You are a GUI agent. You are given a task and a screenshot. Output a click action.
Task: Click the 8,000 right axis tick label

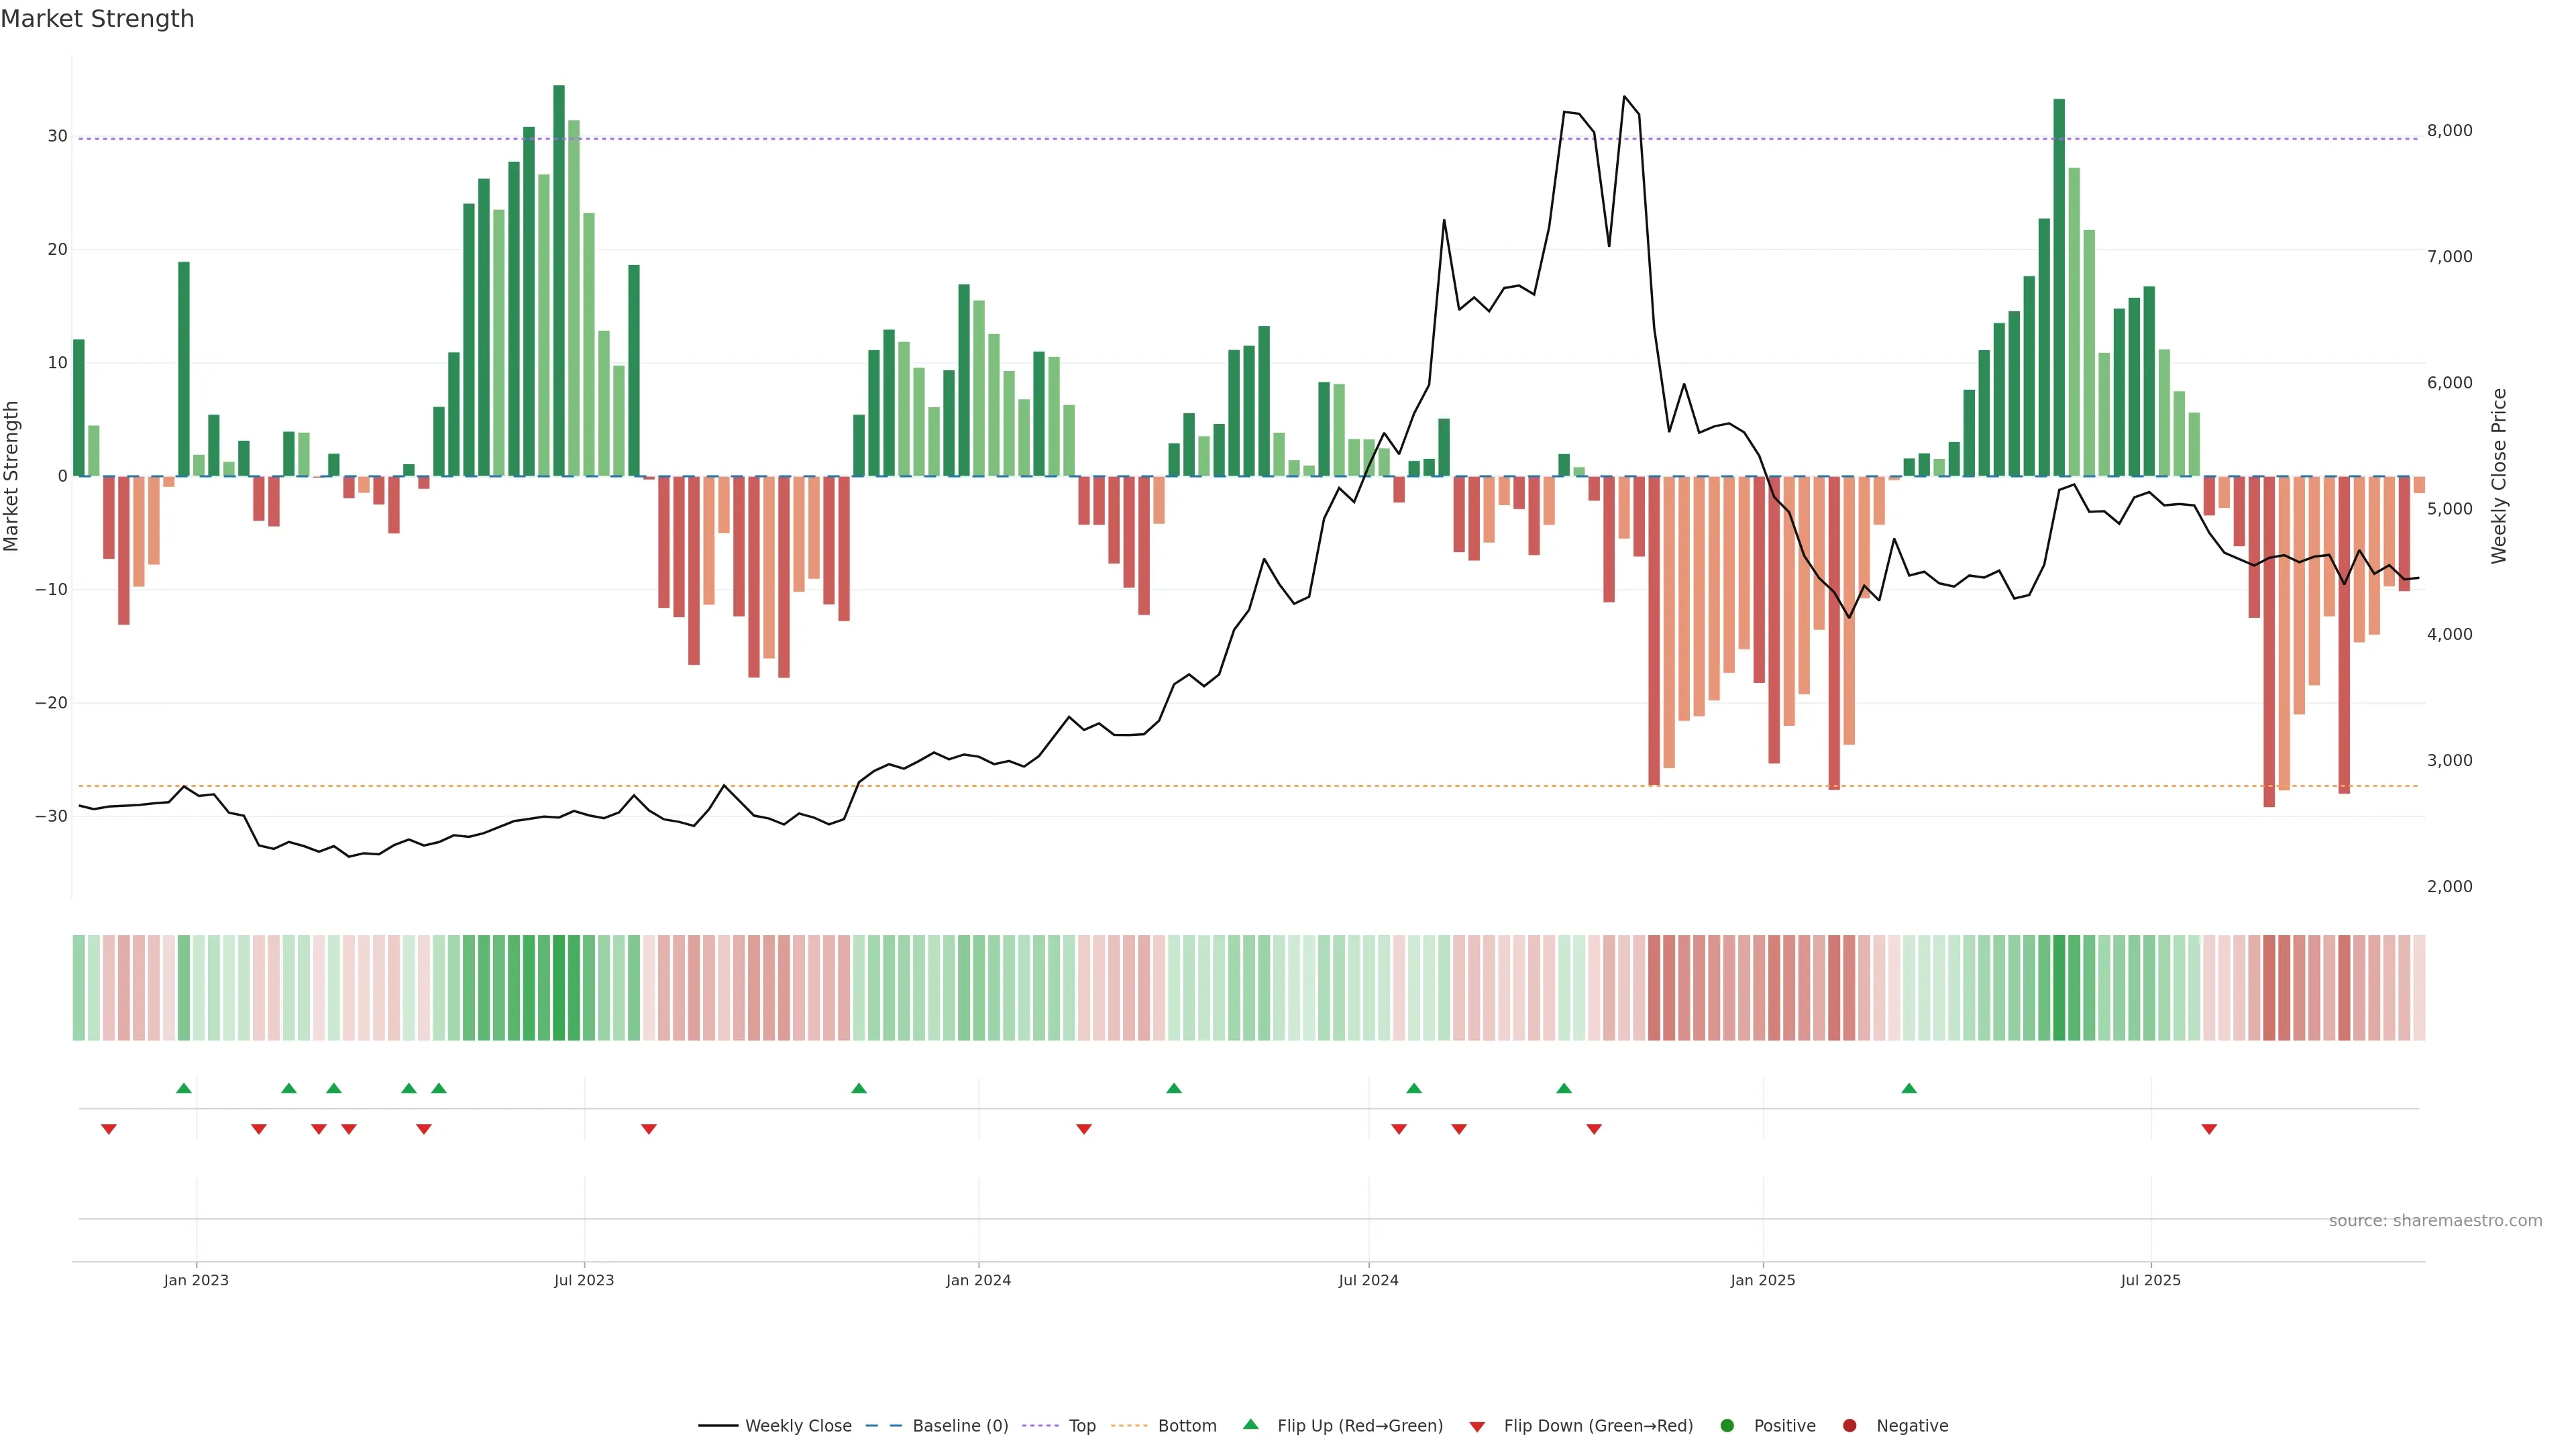pos(2449,131)
